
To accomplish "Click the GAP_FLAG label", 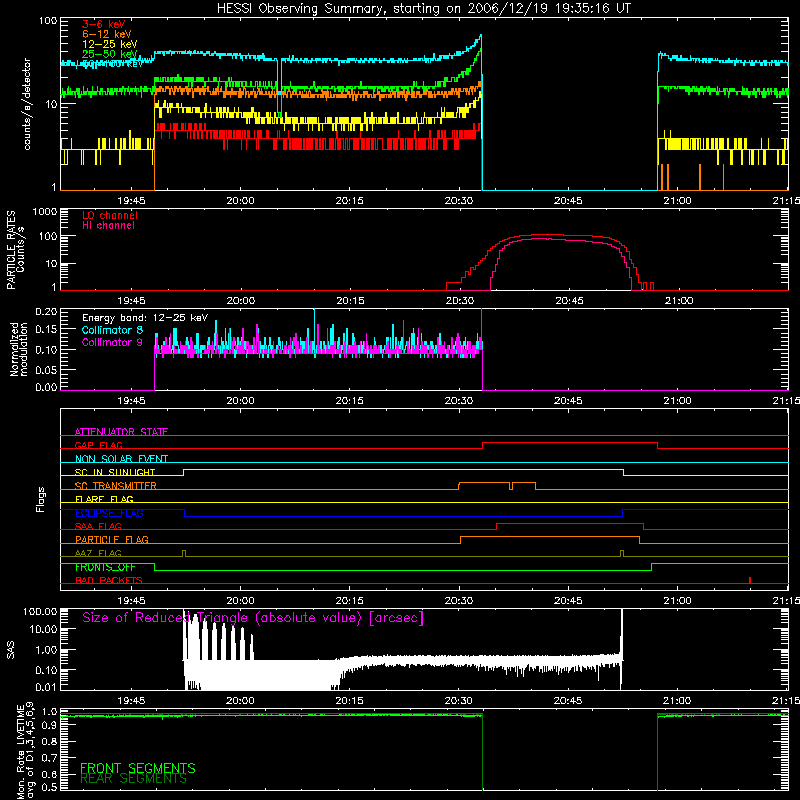I will tap(98, 445).
